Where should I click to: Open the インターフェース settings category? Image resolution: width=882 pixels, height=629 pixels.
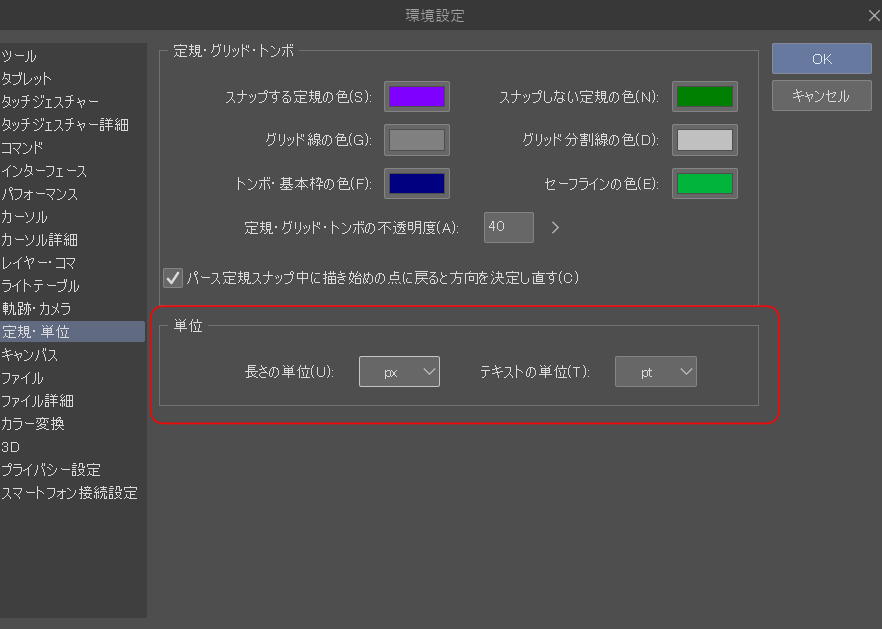tap(44, 171)
